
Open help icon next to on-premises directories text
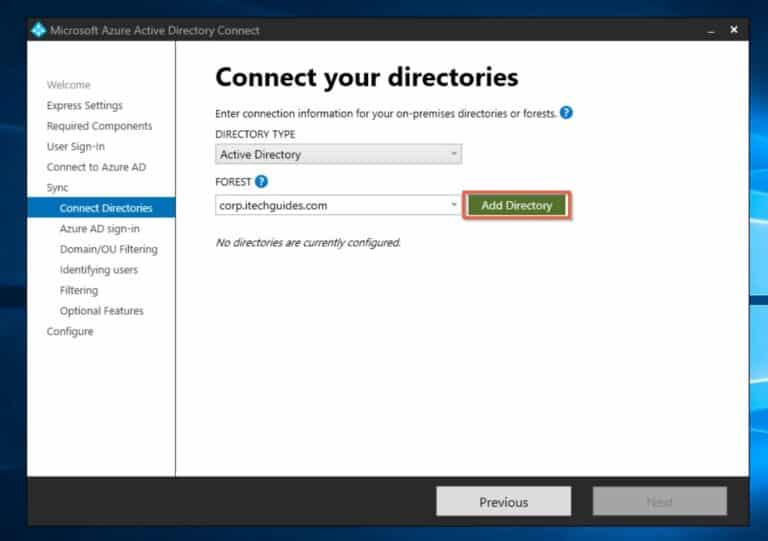566,113
